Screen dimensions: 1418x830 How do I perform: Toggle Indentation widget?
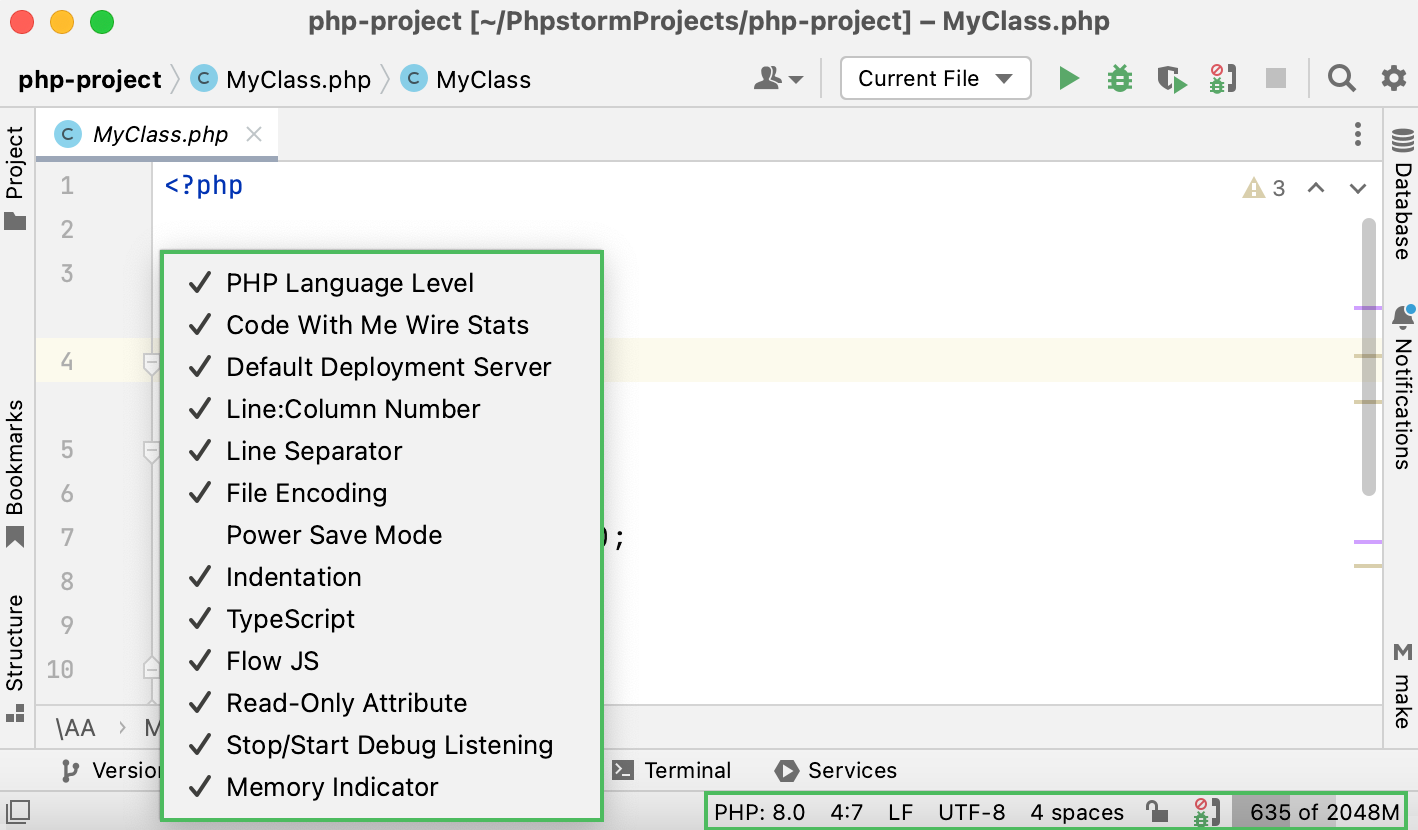coord(381,577)
